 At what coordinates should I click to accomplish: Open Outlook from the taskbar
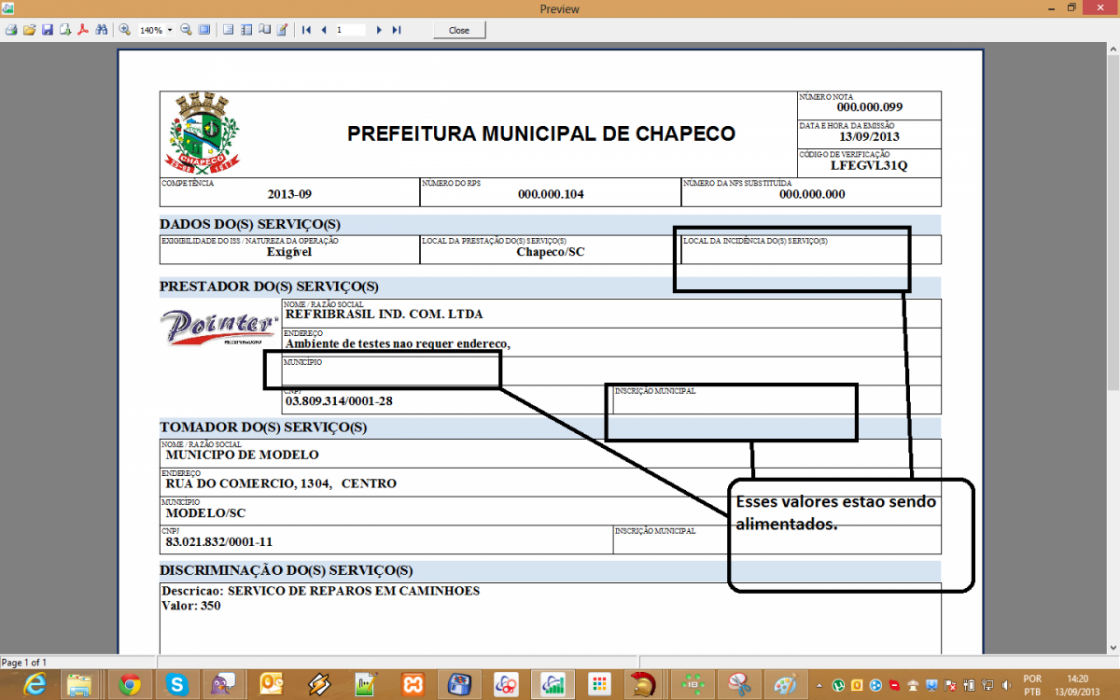[x=271, y=684]
